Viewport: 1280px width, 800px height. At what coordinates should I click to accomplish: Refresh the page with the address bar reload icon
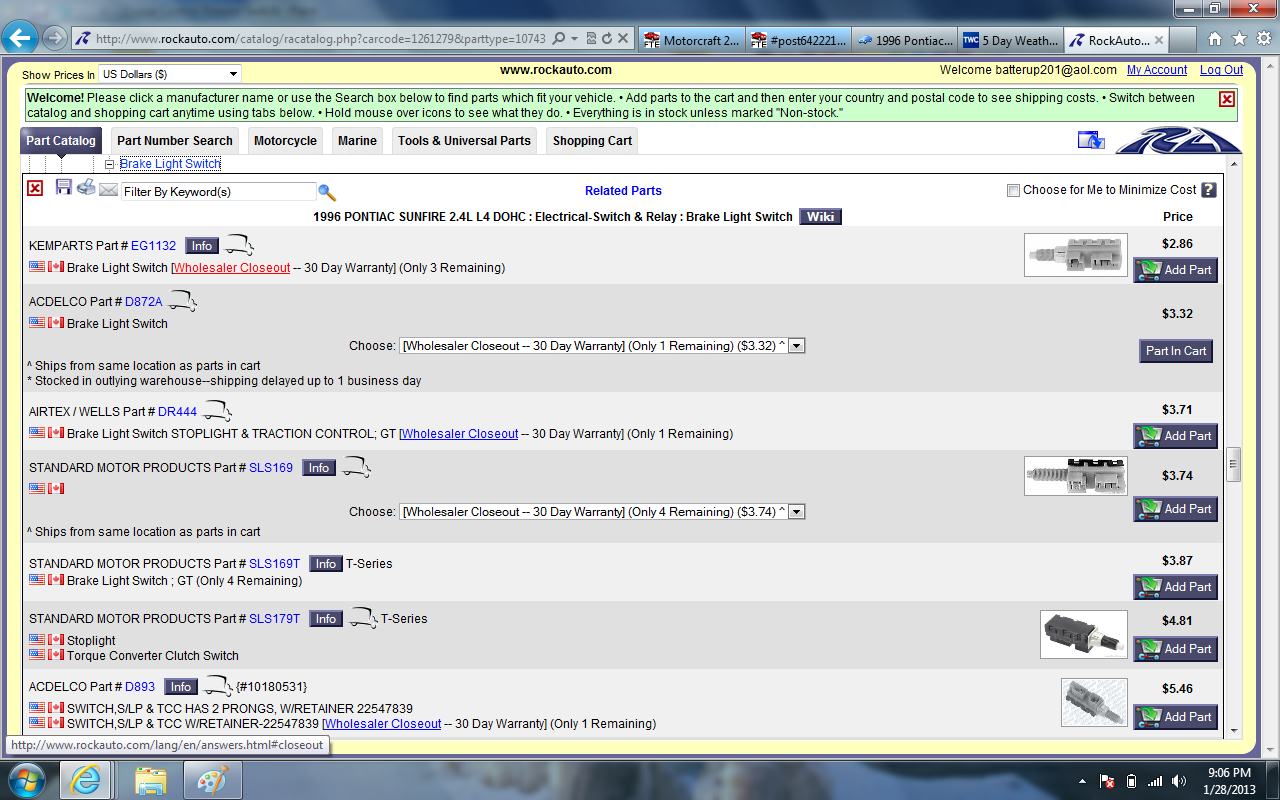(x=607, y=39)
